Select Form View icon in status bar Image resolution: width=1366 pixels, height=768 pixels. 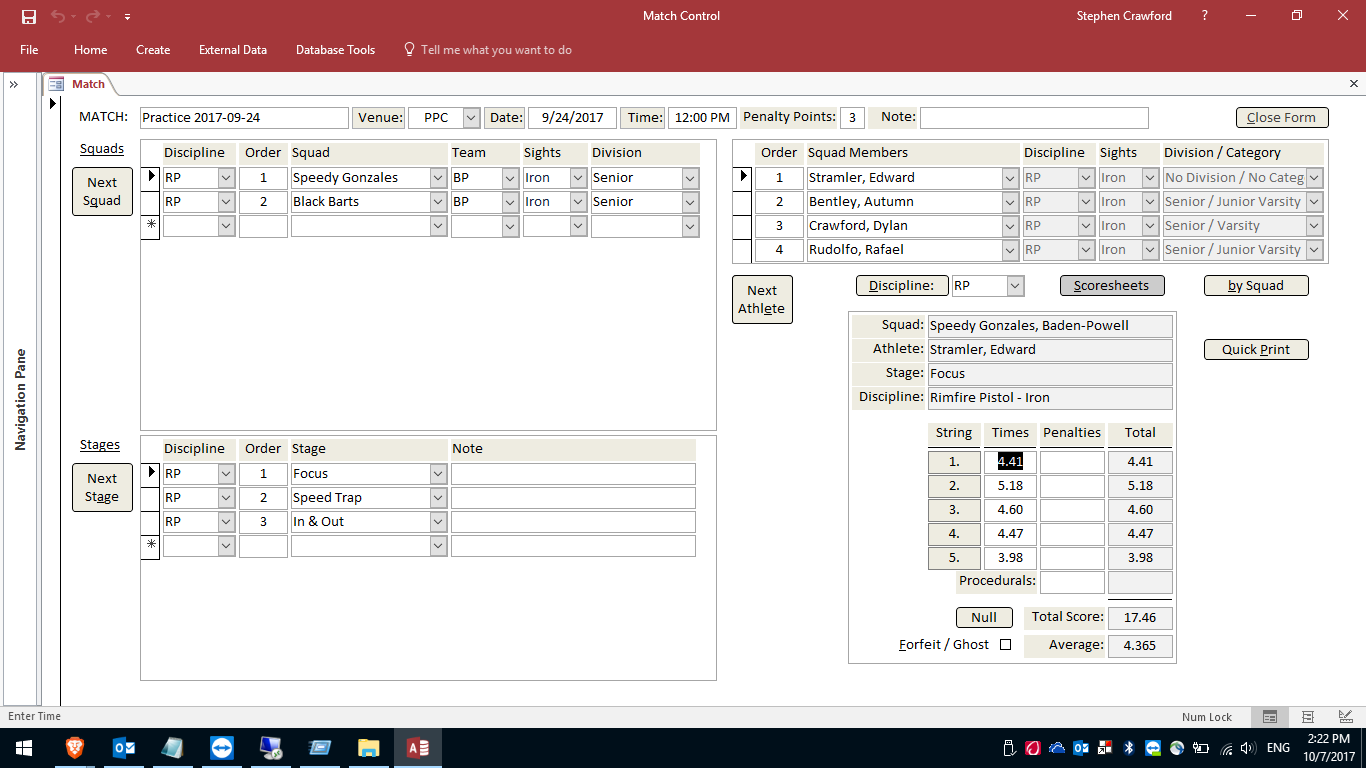[x=1270, y=717]
